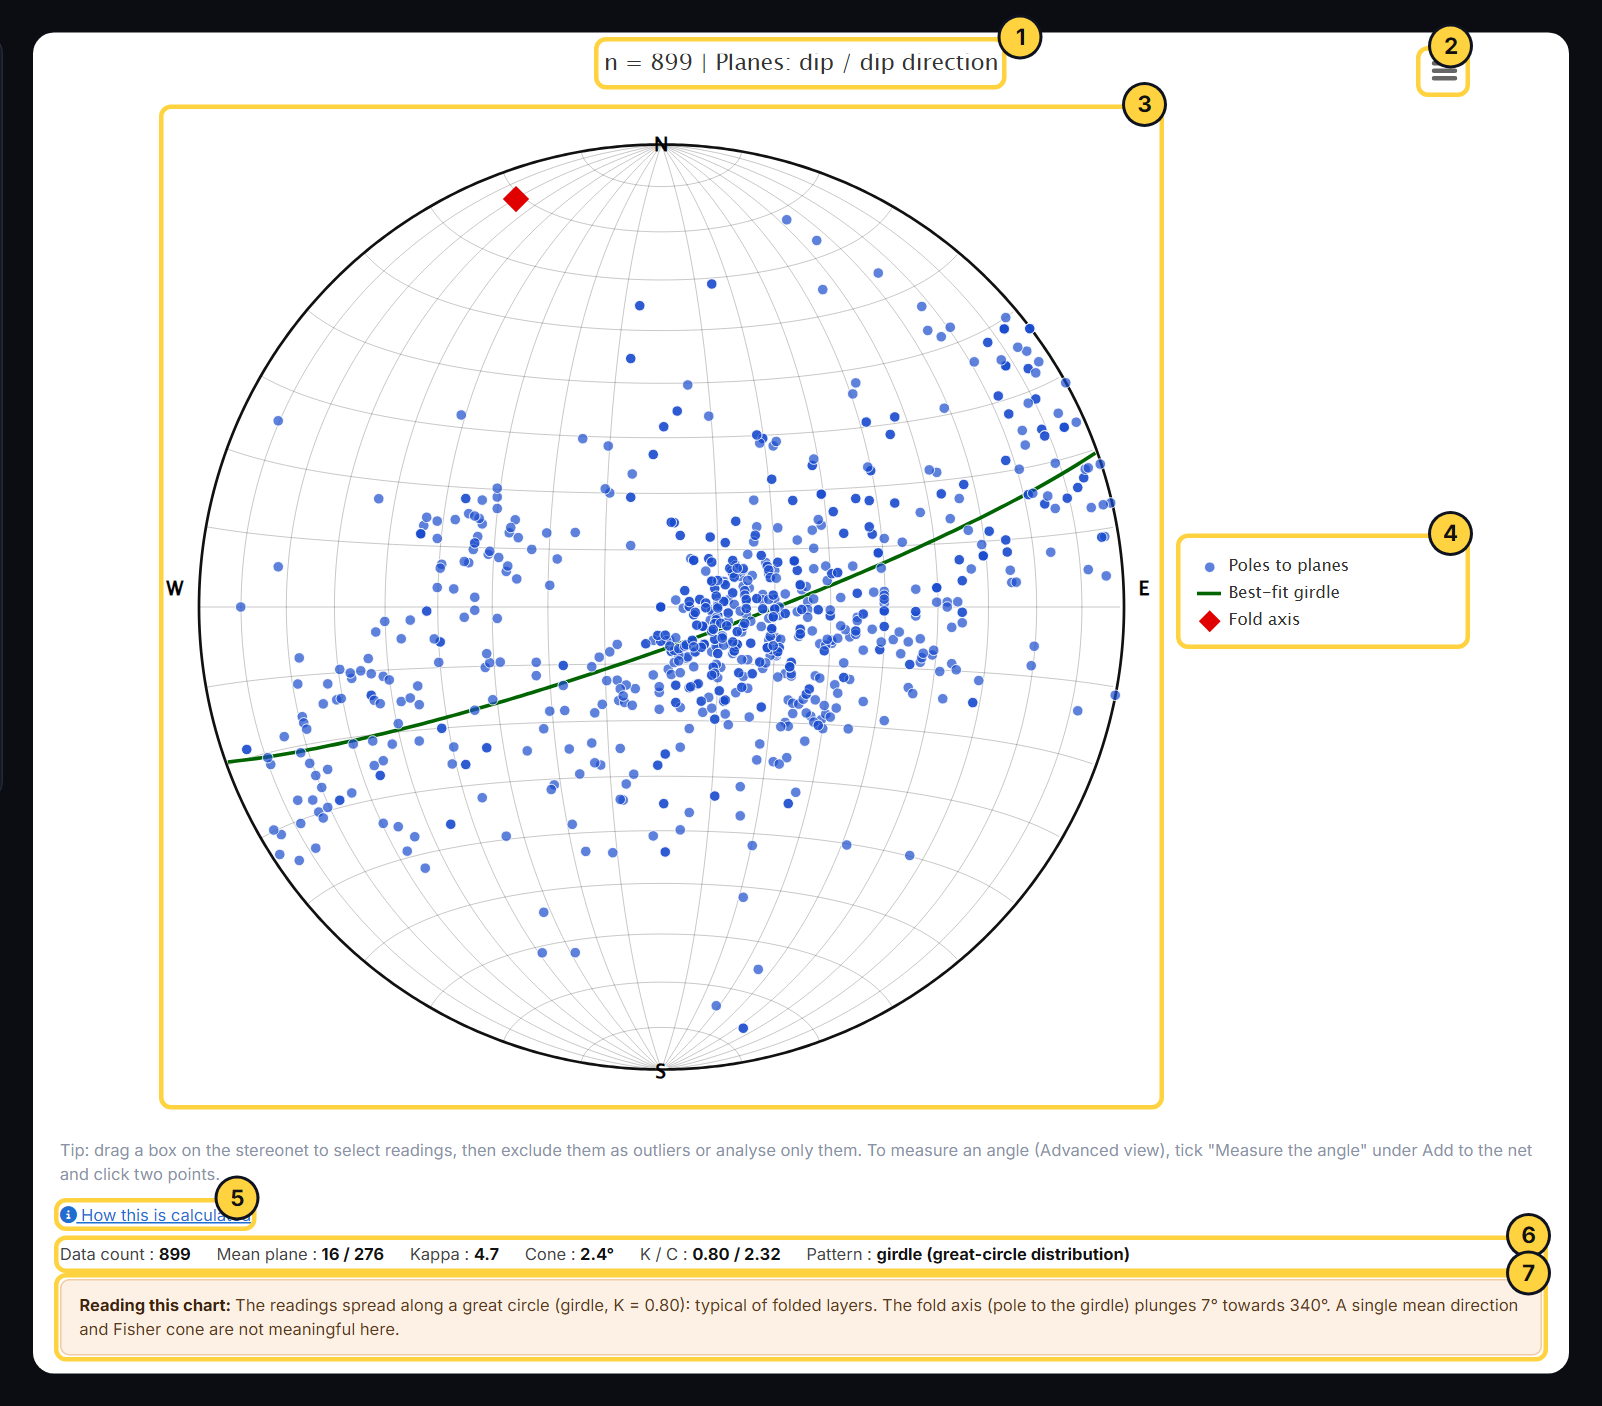Click the W compass label on stereonet
The width and height of the screenshot is (1602, 1406).
175,588
